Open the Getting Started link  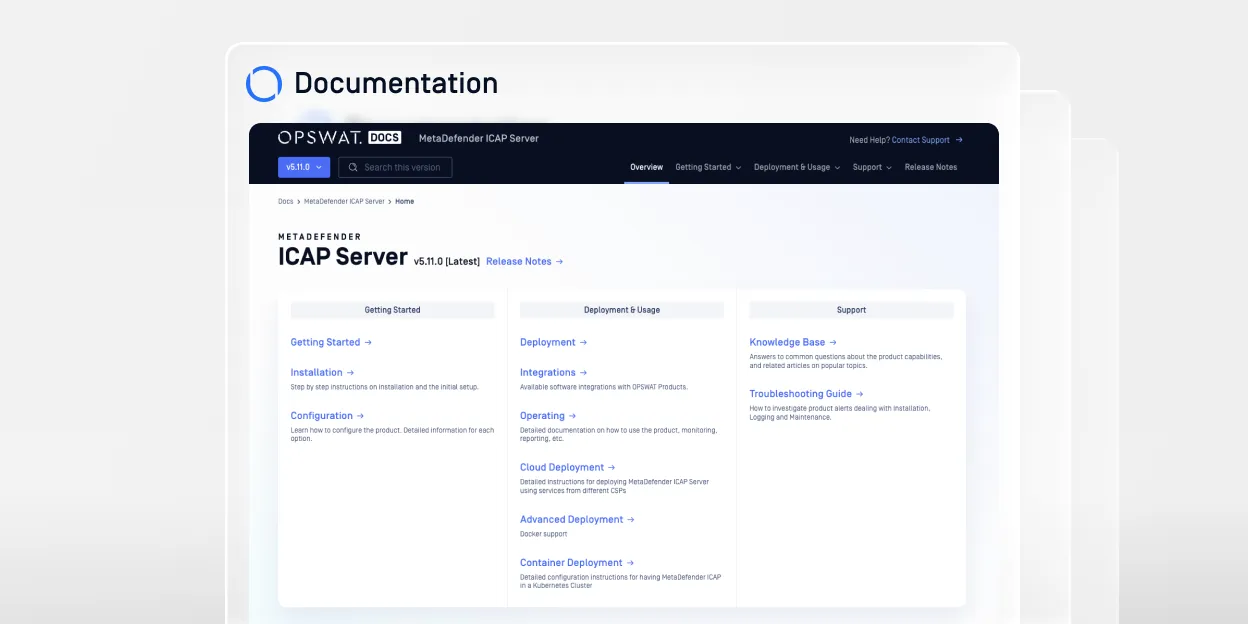coord(331,342)
